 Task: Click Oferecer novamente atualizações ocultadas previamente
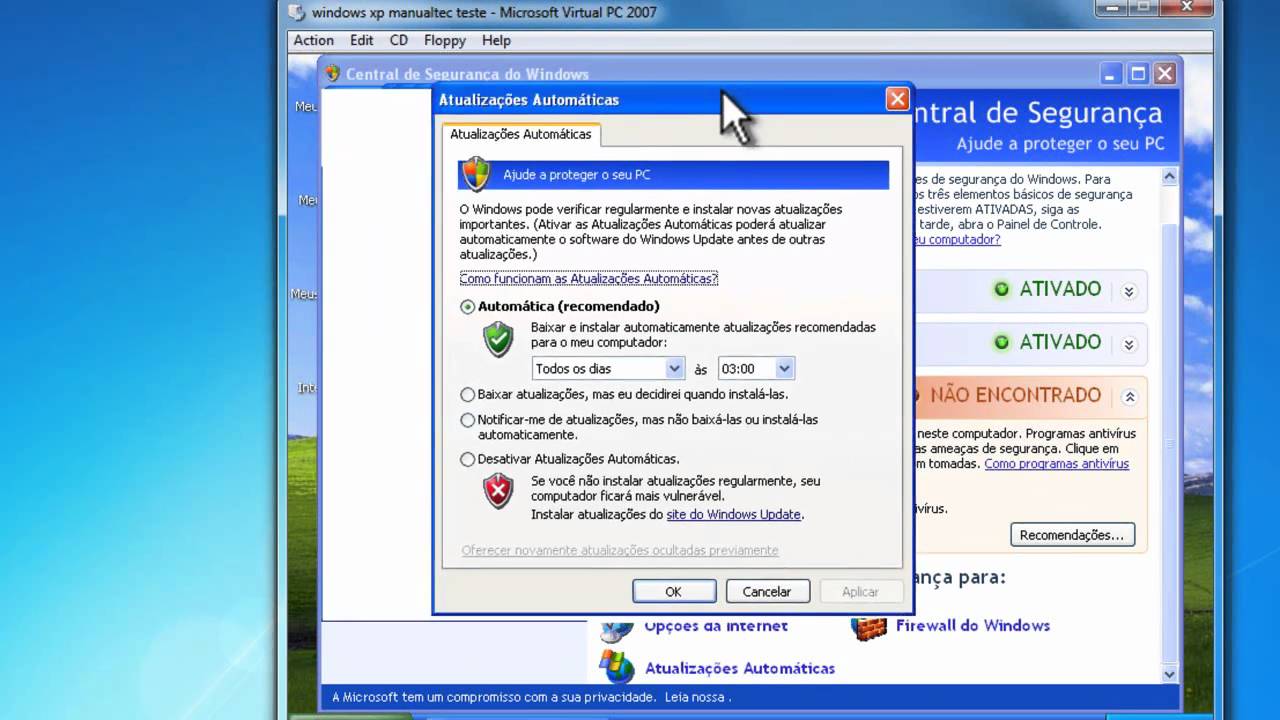620,551
